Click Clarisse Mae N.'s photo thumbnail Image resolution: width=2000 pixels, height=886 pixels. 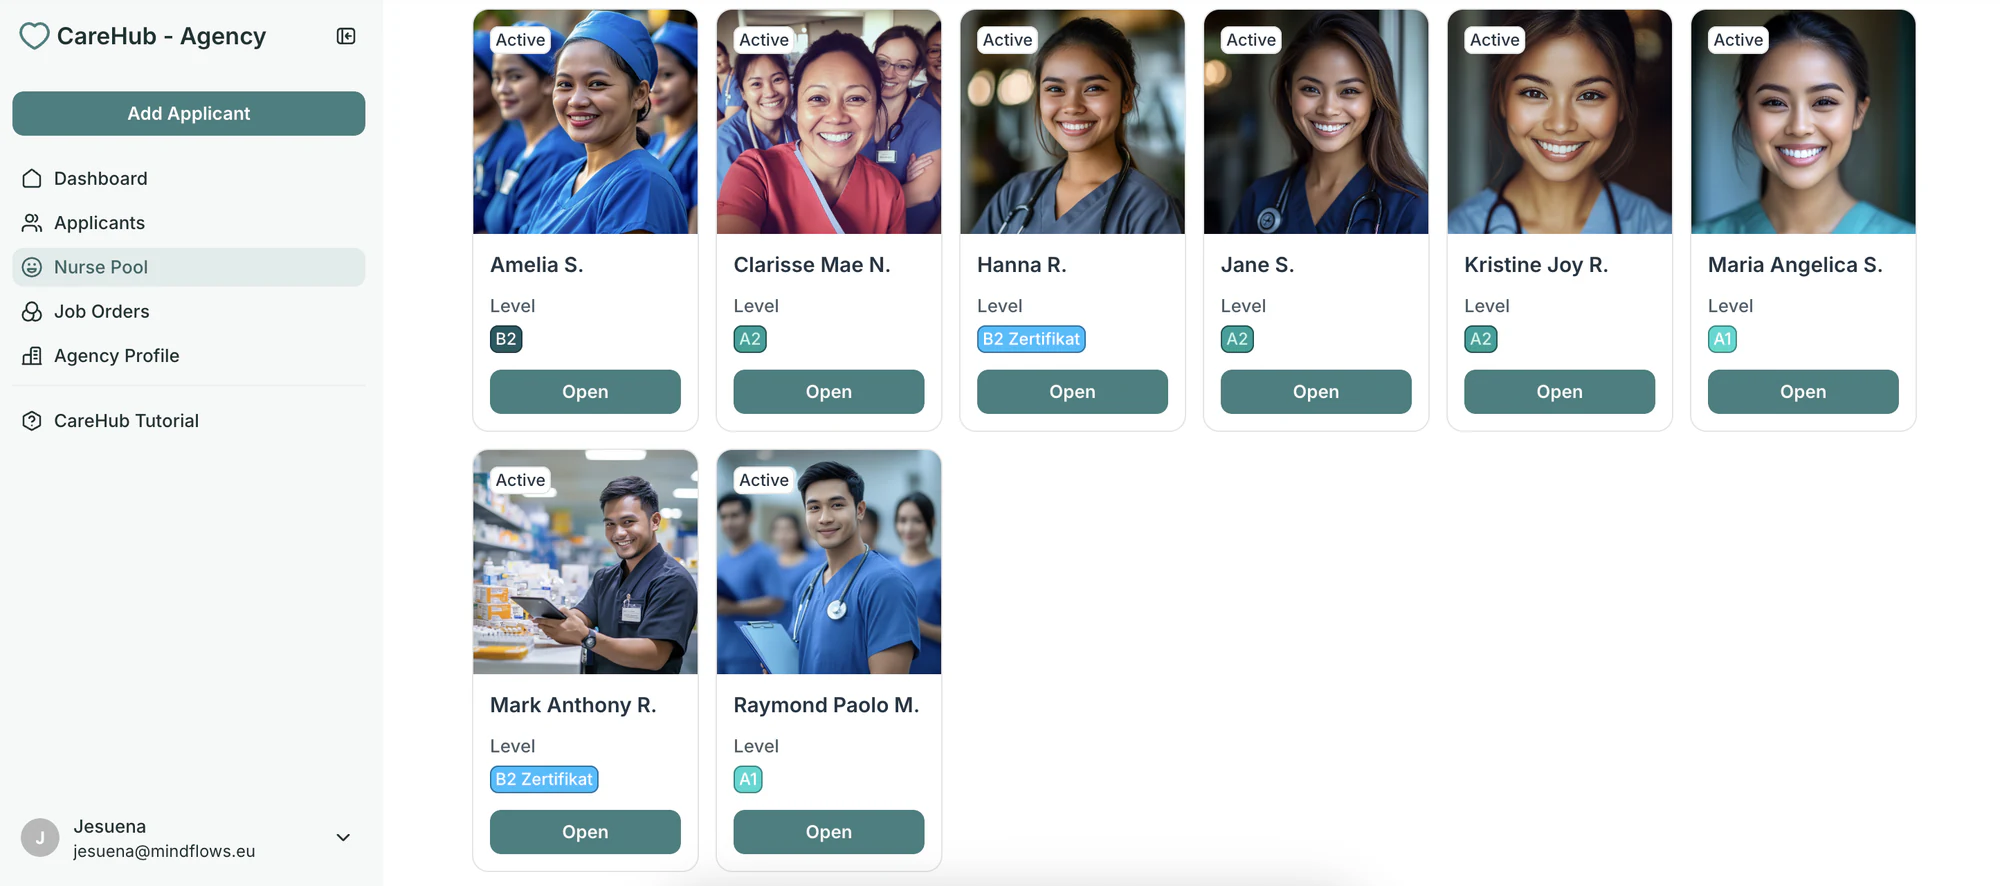tap(829, 122)
